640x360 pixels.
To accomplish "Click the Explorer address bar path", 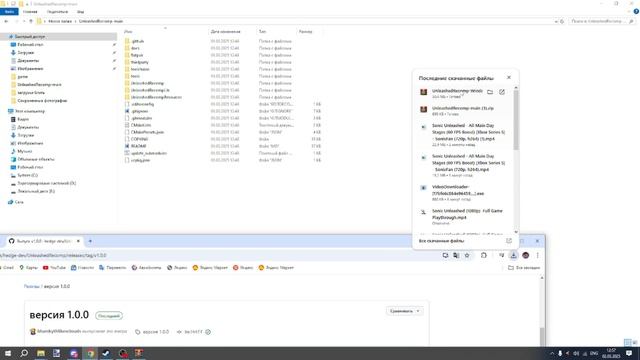I will 294,21.
